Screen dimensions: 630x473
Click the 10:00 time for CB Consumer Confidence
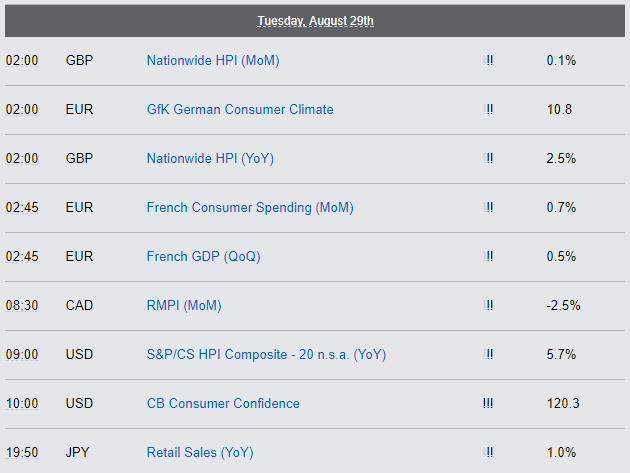(22, 403)
